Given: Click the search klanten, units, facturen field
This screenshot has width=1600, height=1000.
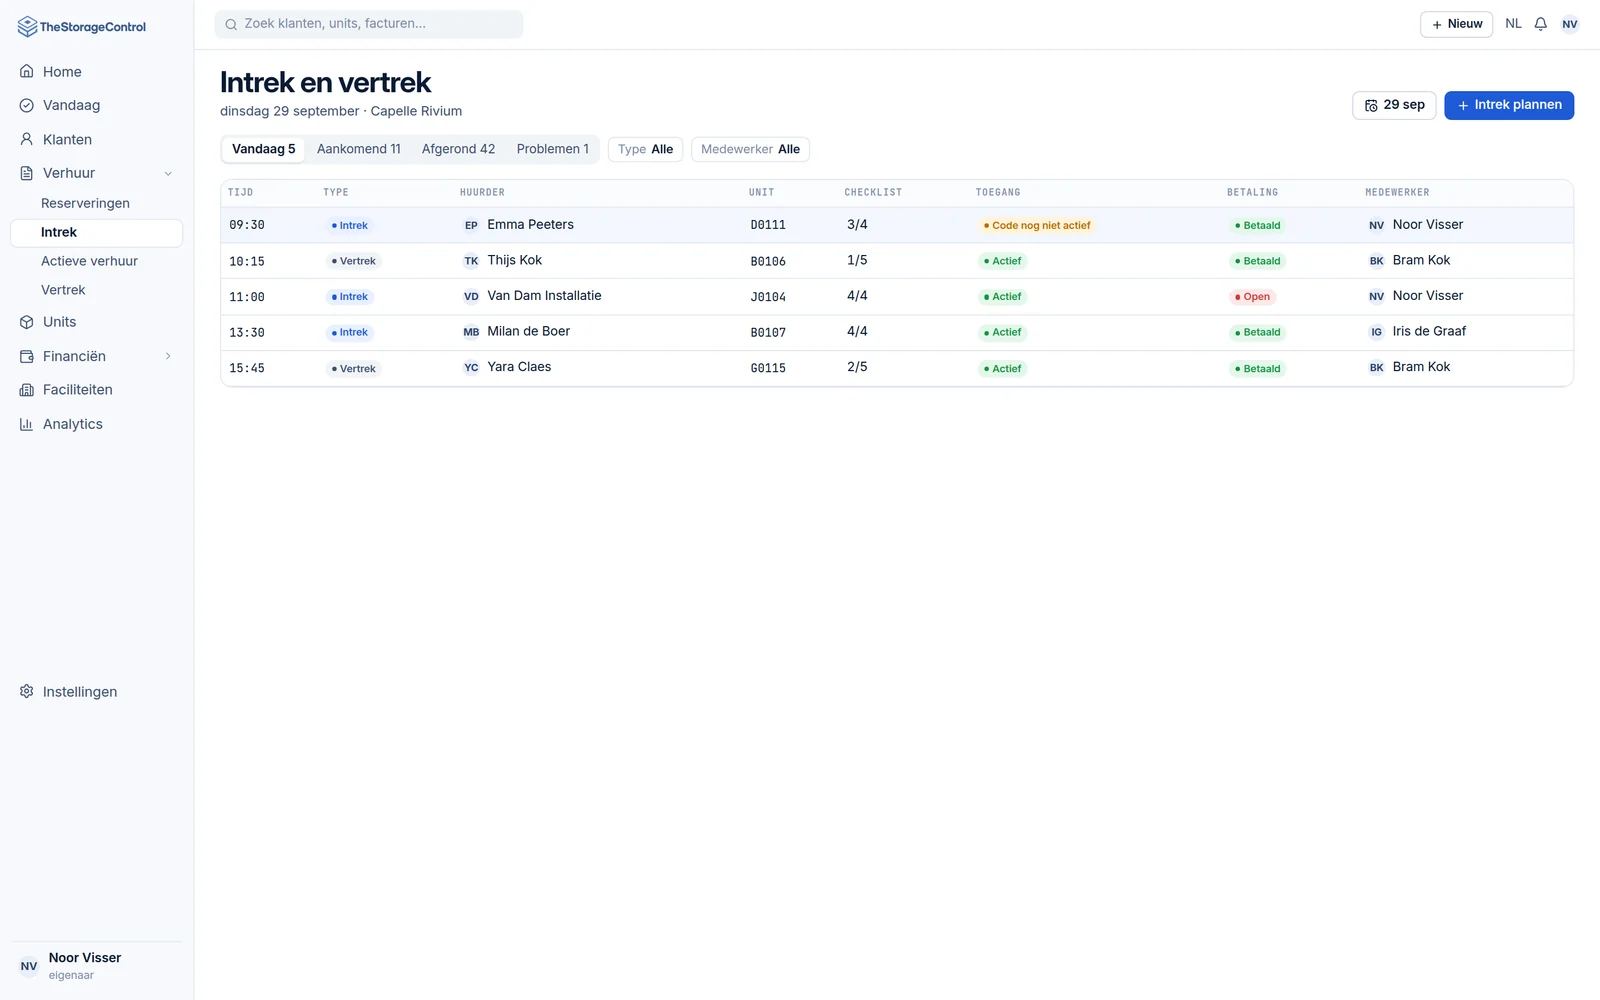Looking at the screenshot, I should pos(369,24).
